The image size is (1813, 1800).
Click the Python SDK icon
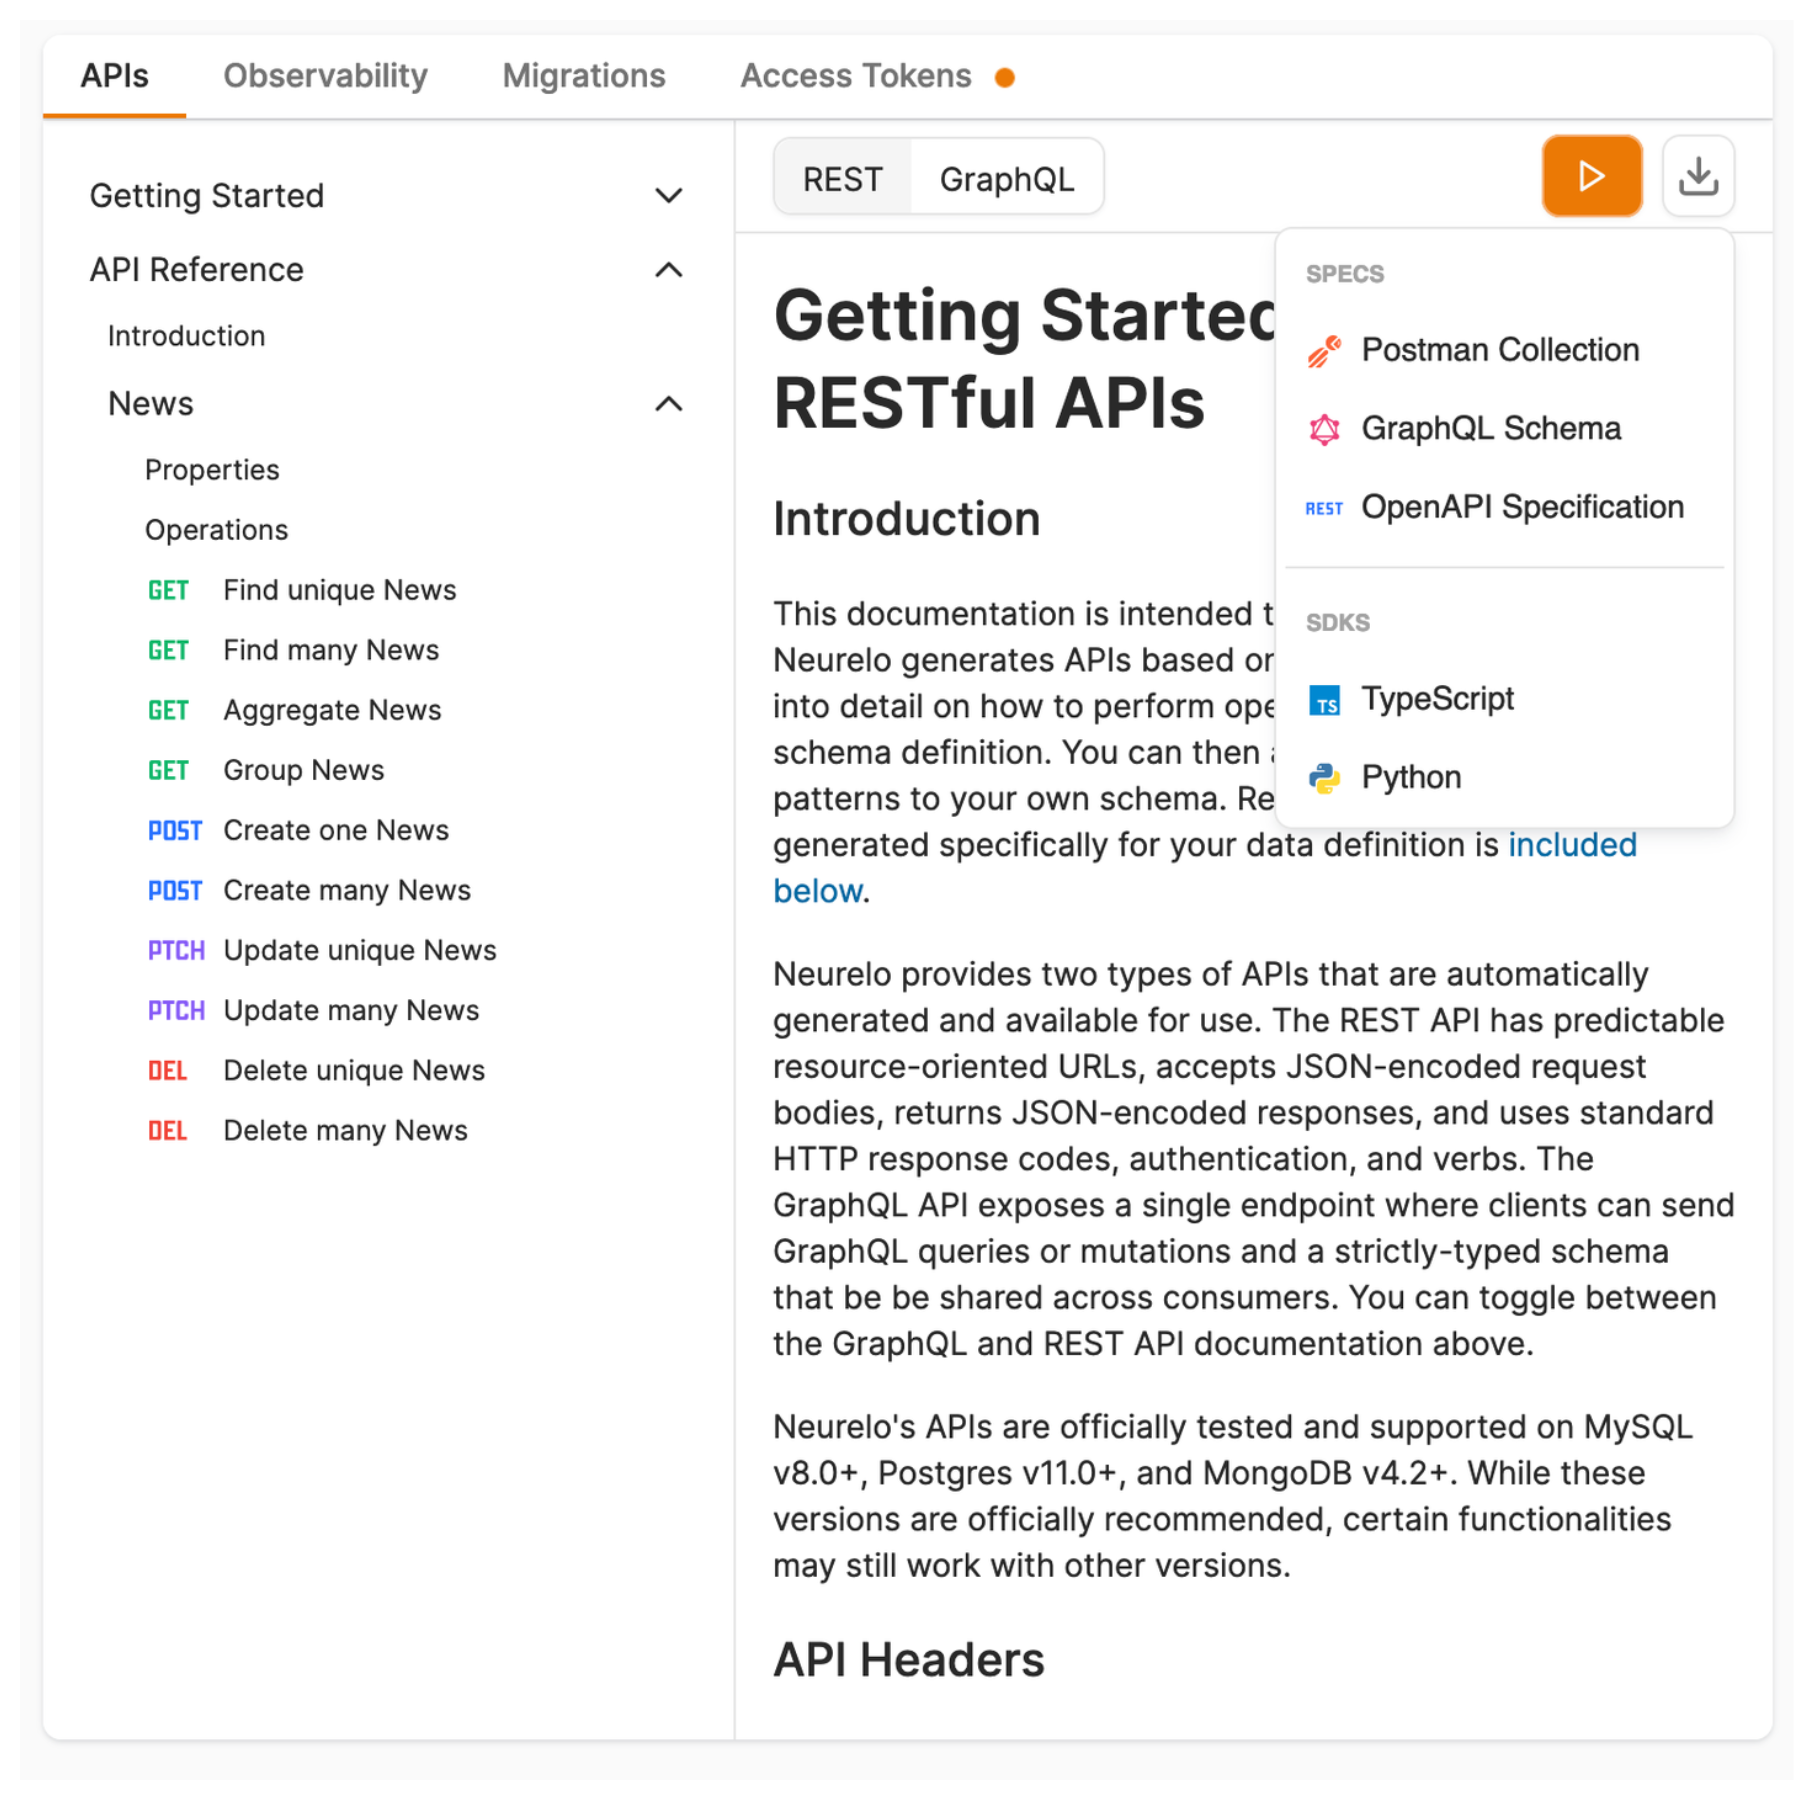(1324, 778)
